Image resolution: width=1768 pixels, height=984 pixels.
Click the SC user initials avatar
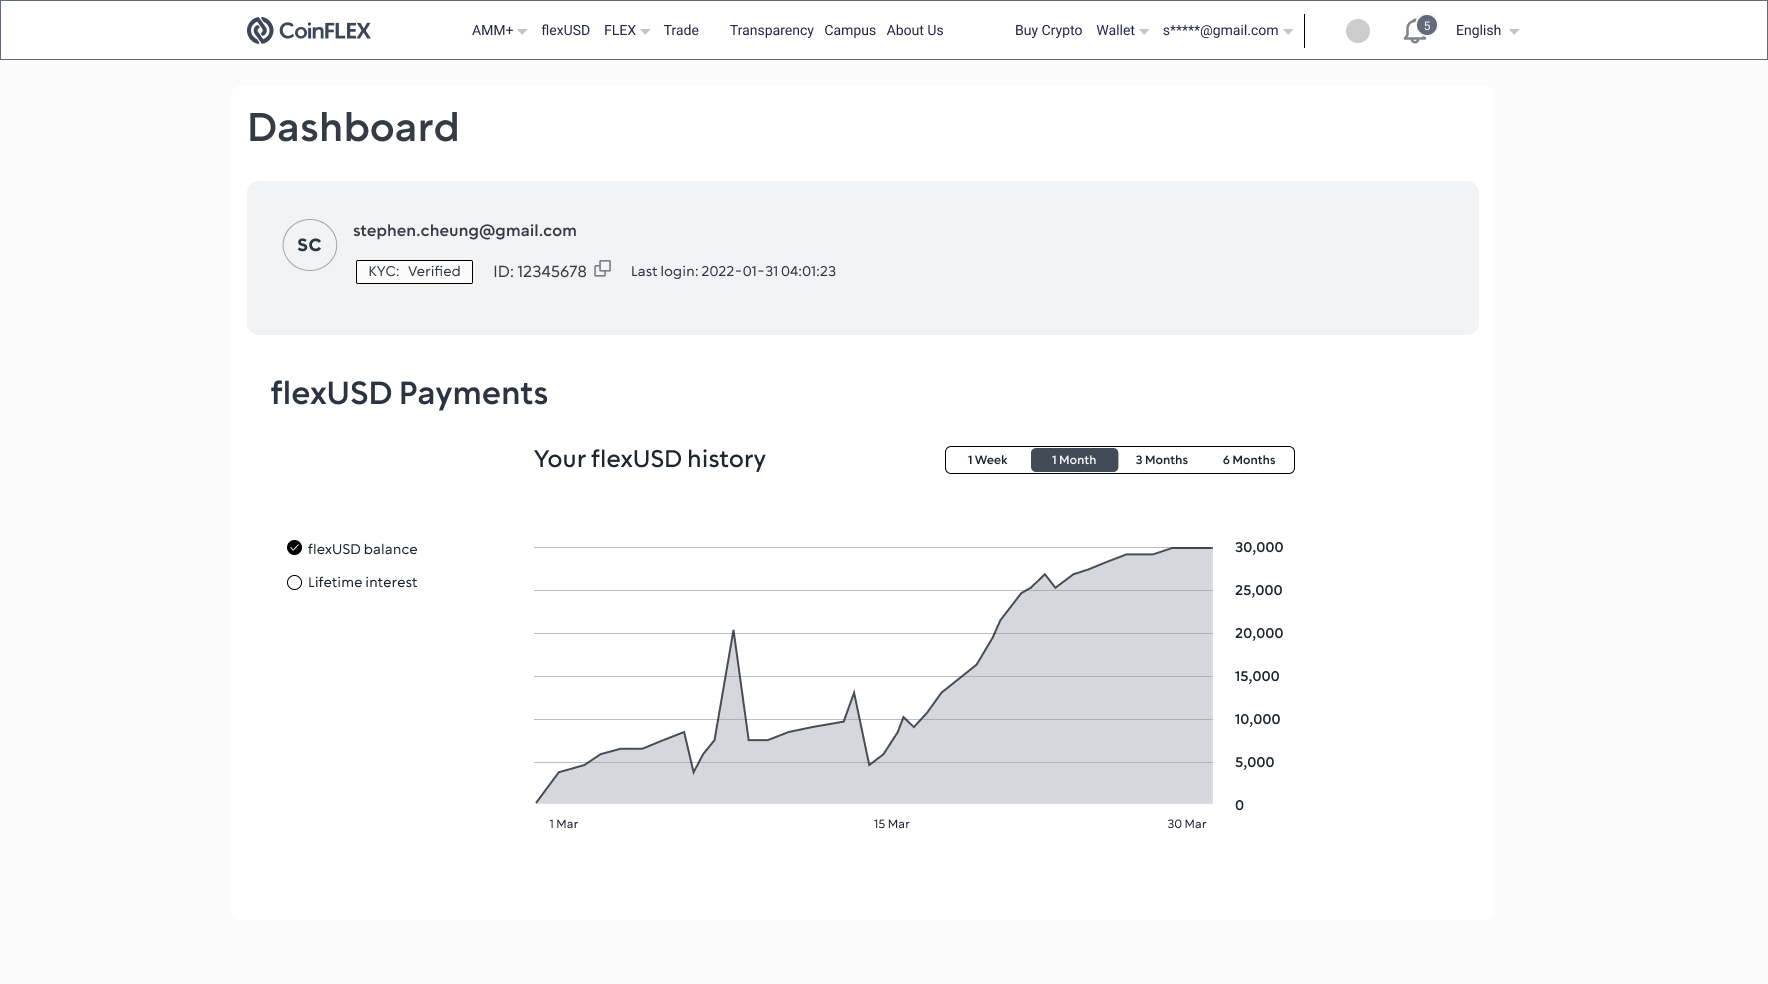coord(309,245)
